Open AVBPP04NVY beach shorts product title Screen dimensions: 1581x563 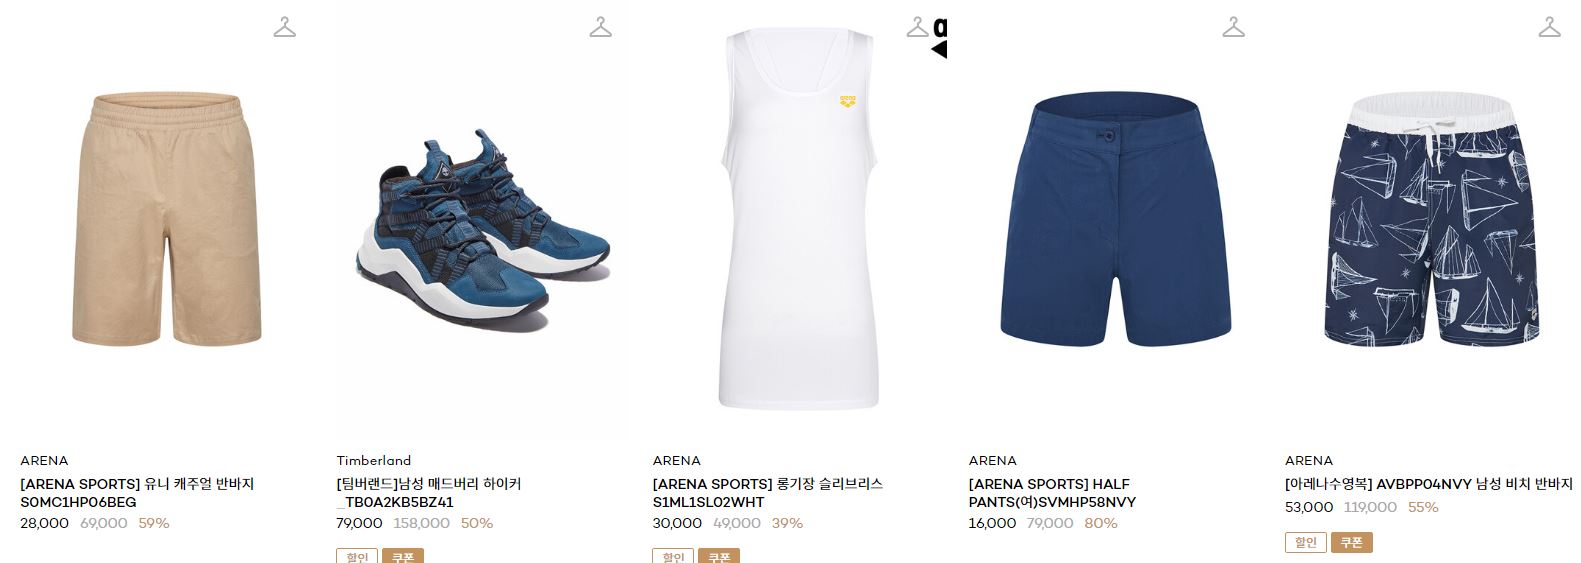(x=1428, y=484)
